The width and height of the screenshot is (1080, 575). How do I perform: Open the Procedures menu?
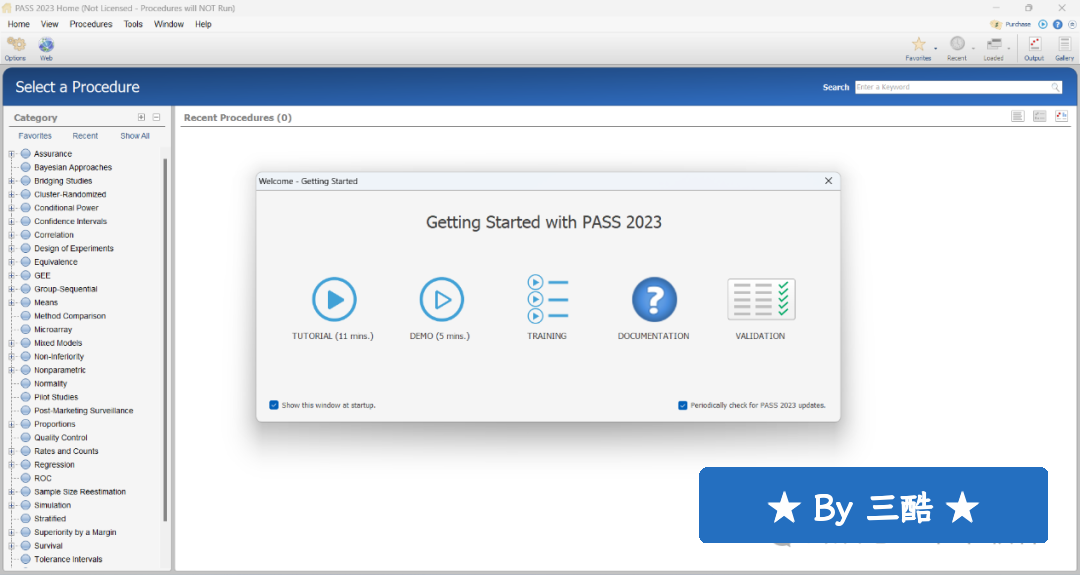91,24
